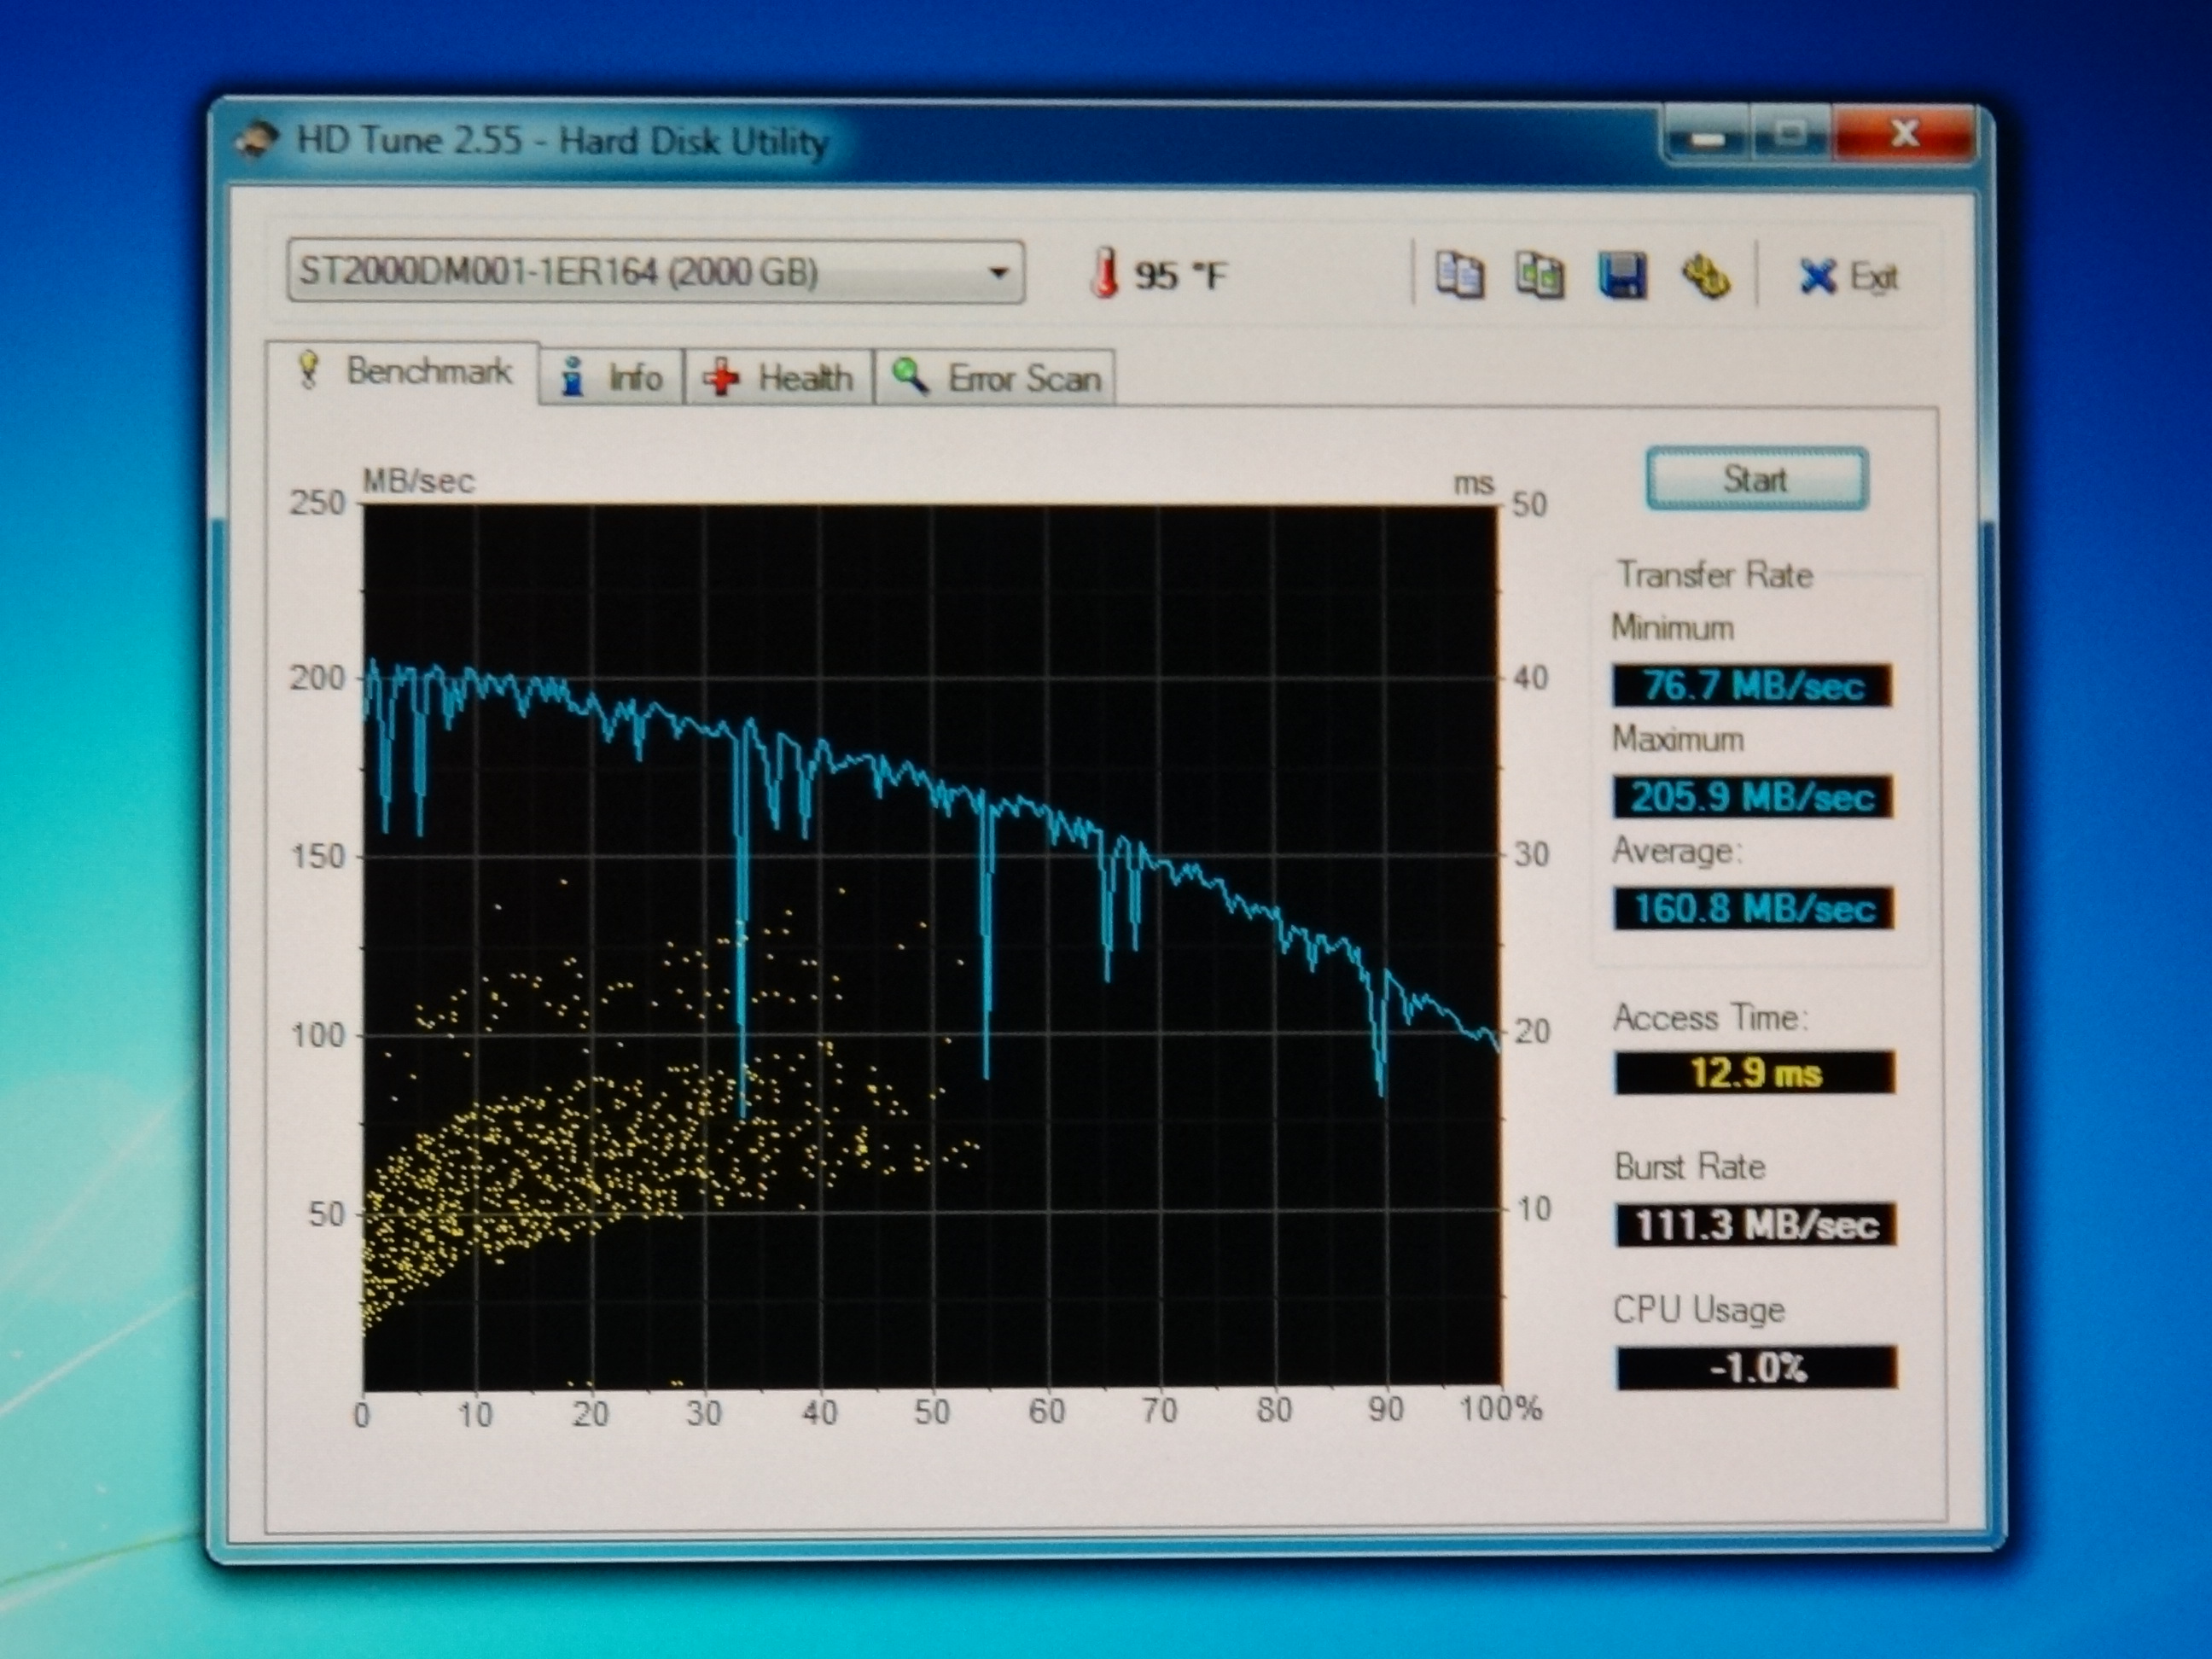Screen dimensions: 2212x1659
Task: Click the Minimum value 76.7 MB/sec
Action: (1752, 685)
